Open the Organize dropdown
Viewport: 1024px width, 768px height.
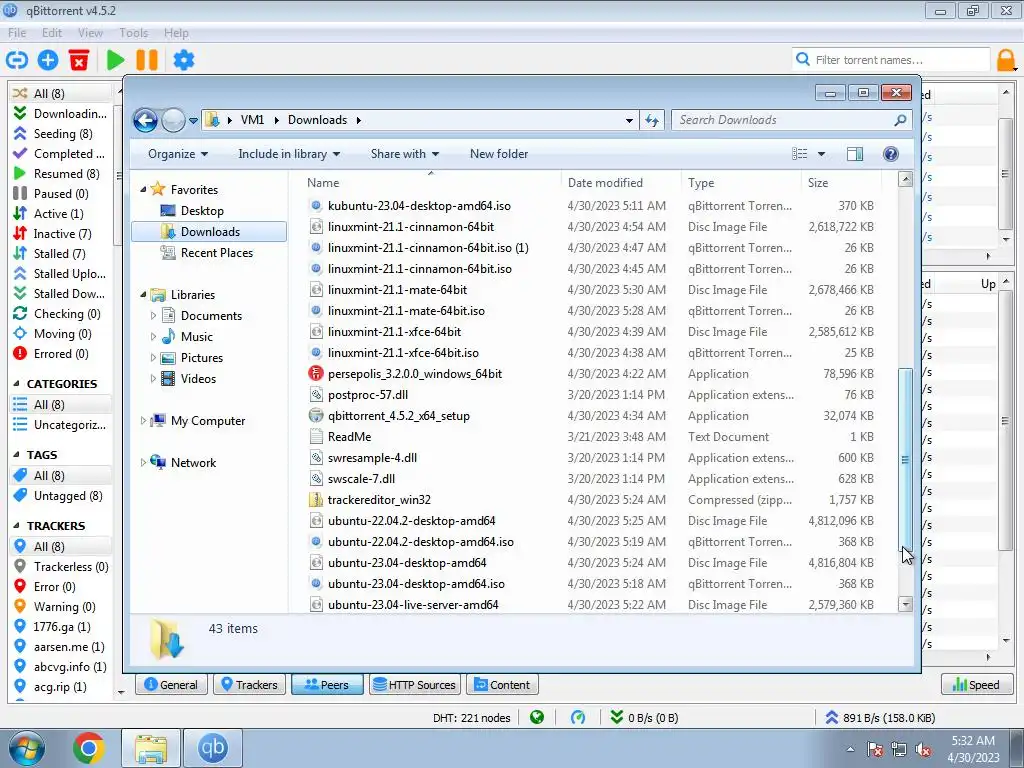tap(178, 154)
